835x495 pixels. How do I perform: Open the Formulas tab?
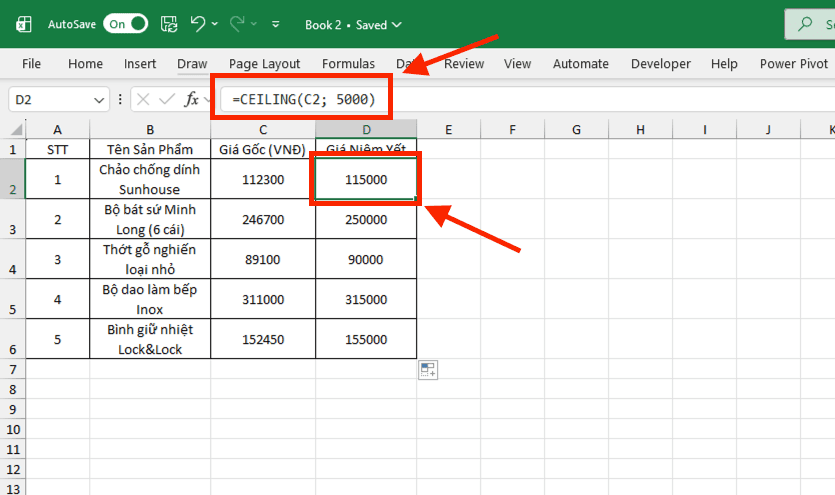348,64
